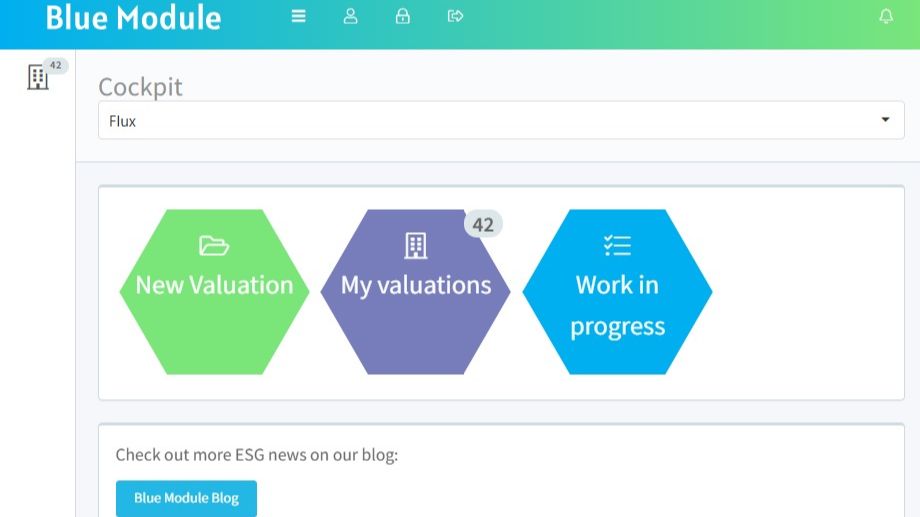This screenshot has height=517, width=920.
Task: Click the user profile icon
Action: click(x=350, y=16)
